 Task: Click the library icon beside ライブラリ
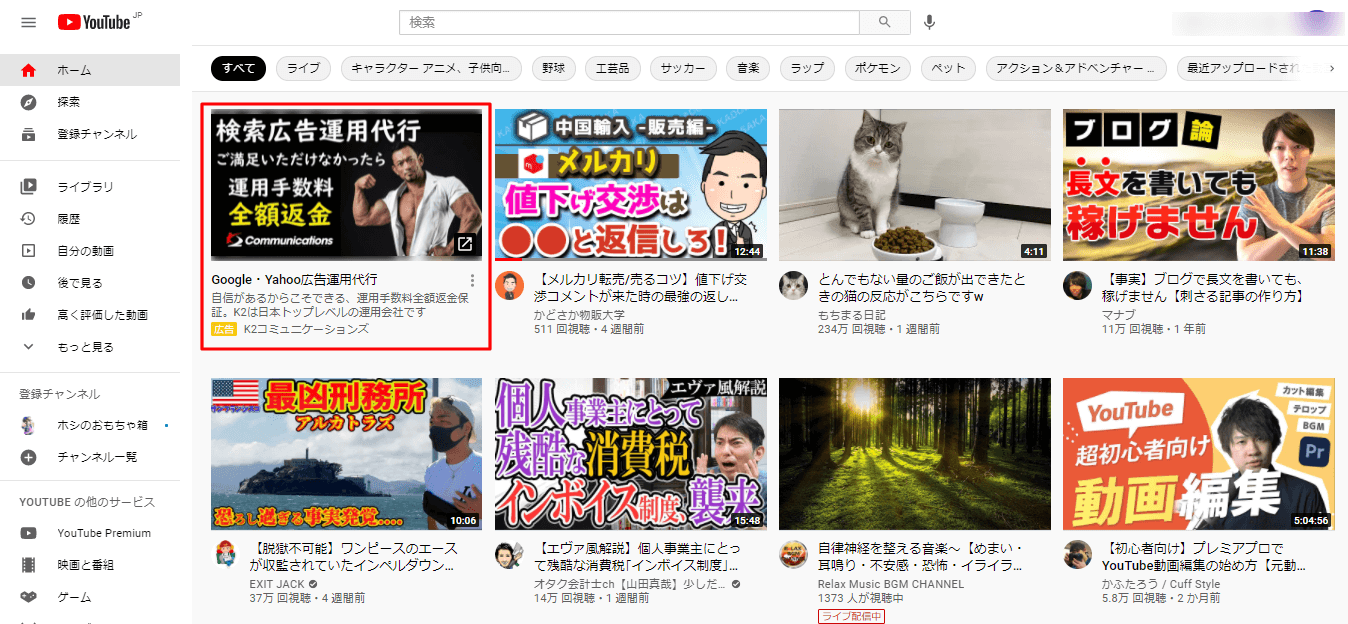click(x=28, y=187)
